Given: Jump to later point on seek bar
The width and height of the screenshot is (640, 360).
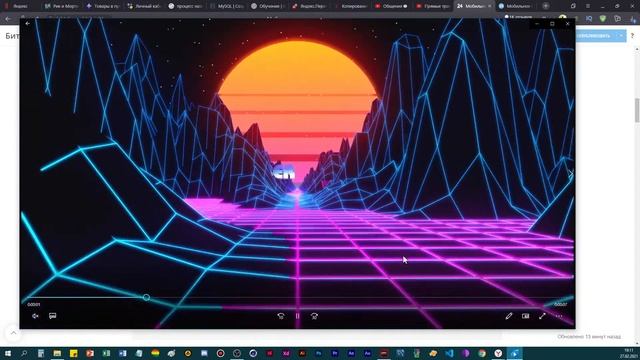Looking at the screenshot, I should pyautogui.click(x=359, y=298).
